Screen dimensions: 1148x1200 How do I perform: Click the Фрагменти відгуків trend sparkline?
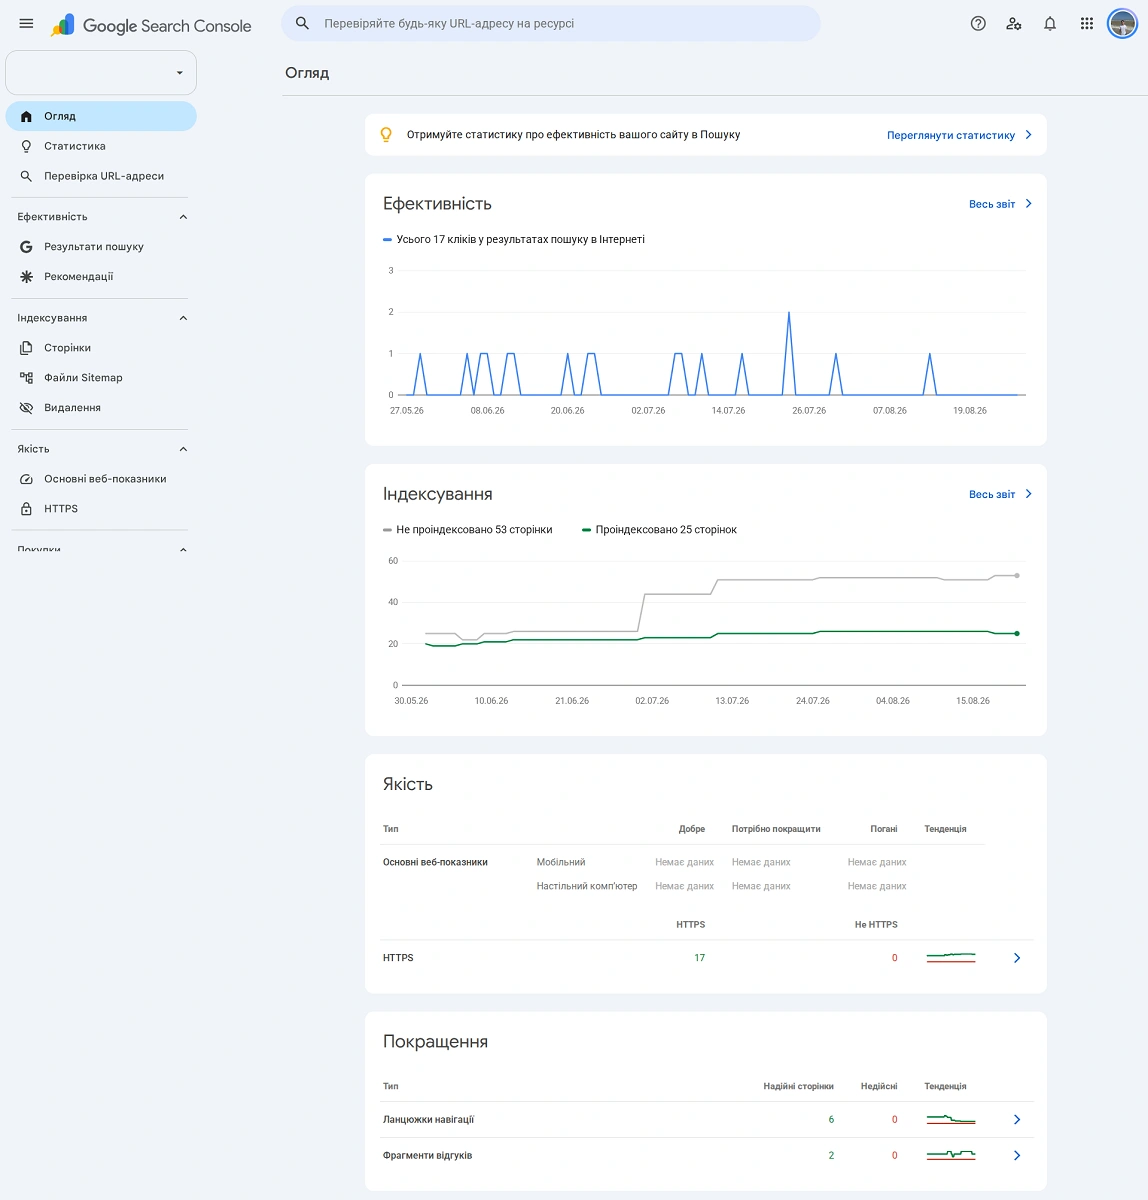point(951,1156)
